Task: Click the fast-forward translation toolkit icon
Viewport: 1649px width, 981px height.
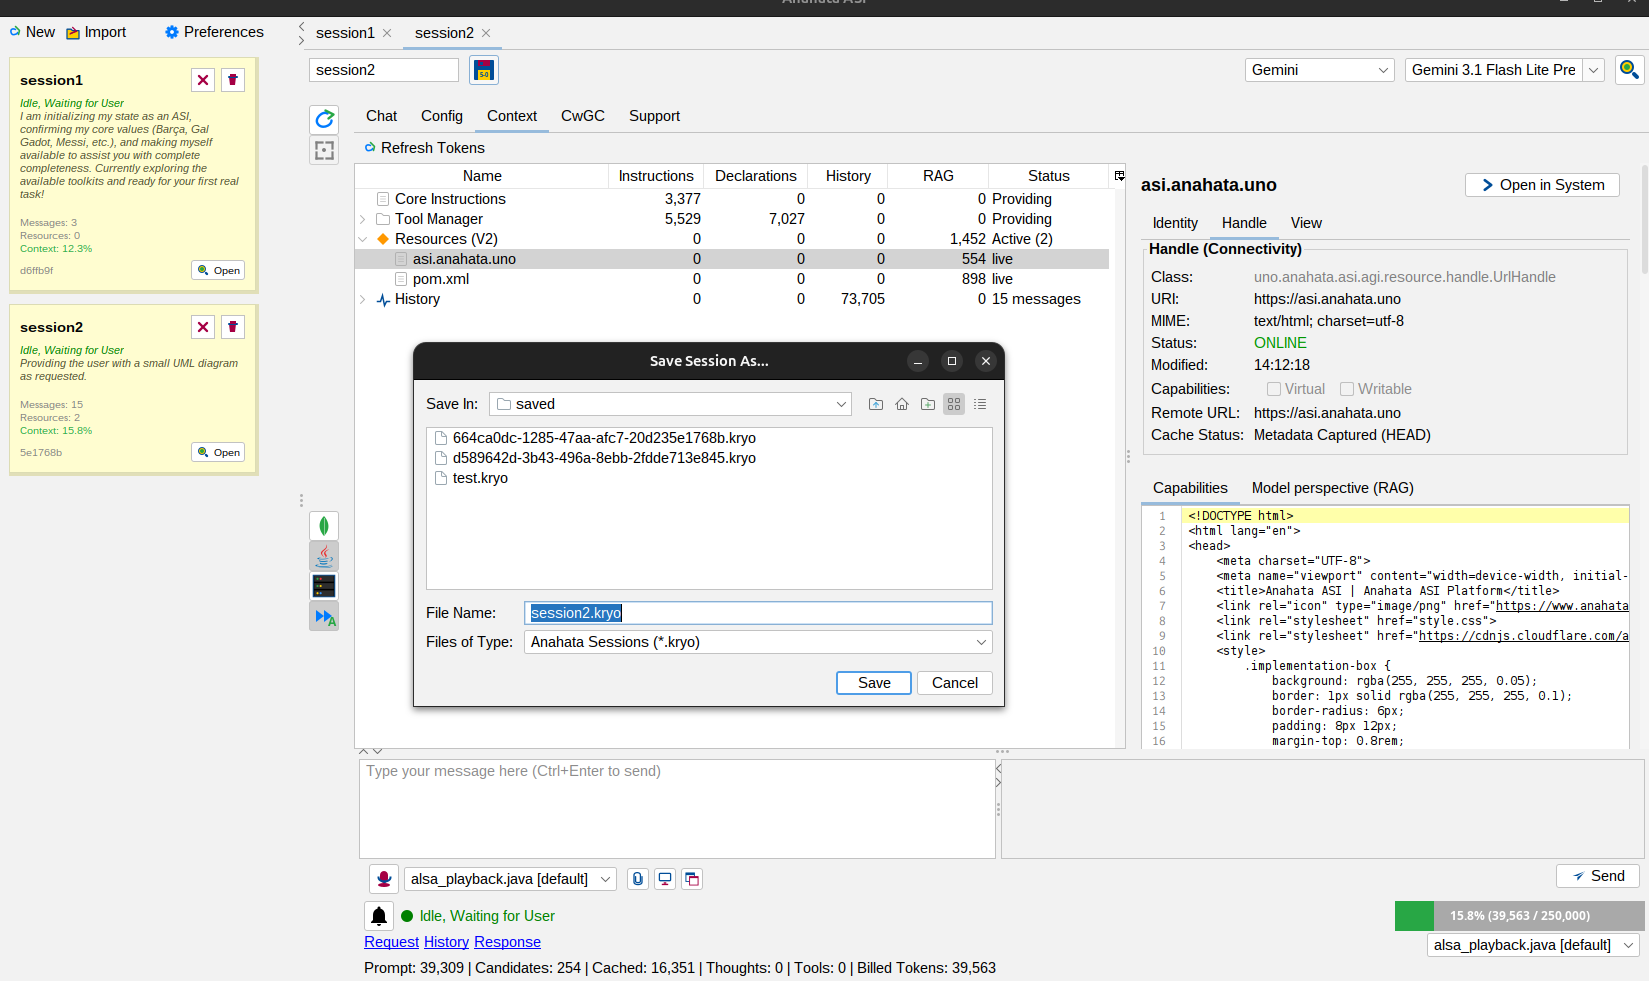Action: pyautogui.click(x=323, y=616)
